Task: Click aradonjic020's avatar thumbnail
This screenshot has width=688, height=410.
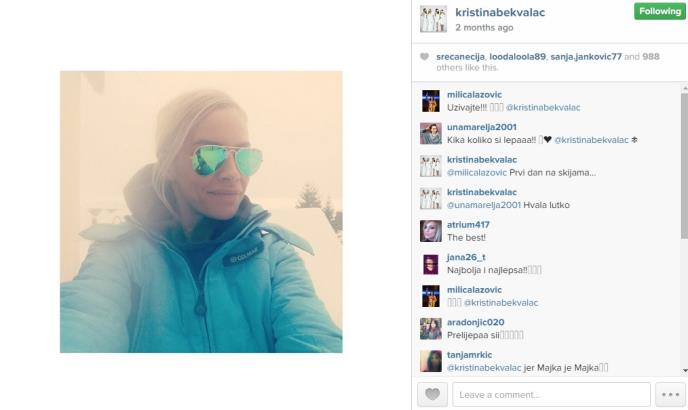Action: coord(431,328)
